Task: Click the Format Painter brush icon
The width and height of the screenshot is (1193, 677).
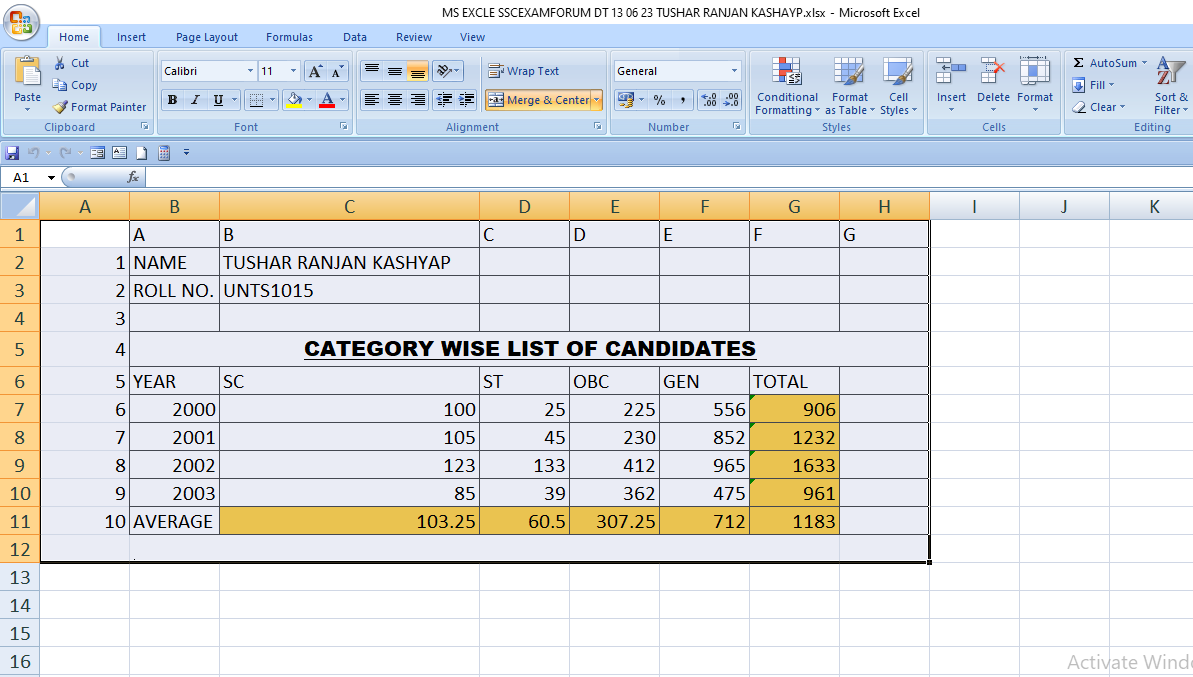Action: (x=61, y=107)
